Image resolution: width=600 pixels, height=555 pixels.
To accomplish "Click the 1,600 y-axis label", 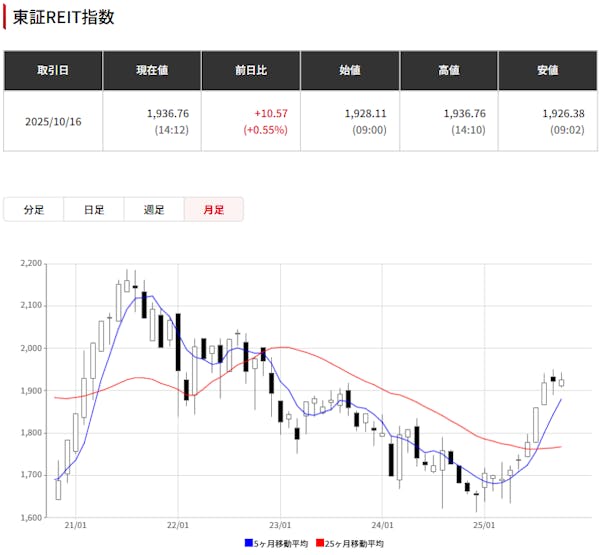I will pos(31,517).
